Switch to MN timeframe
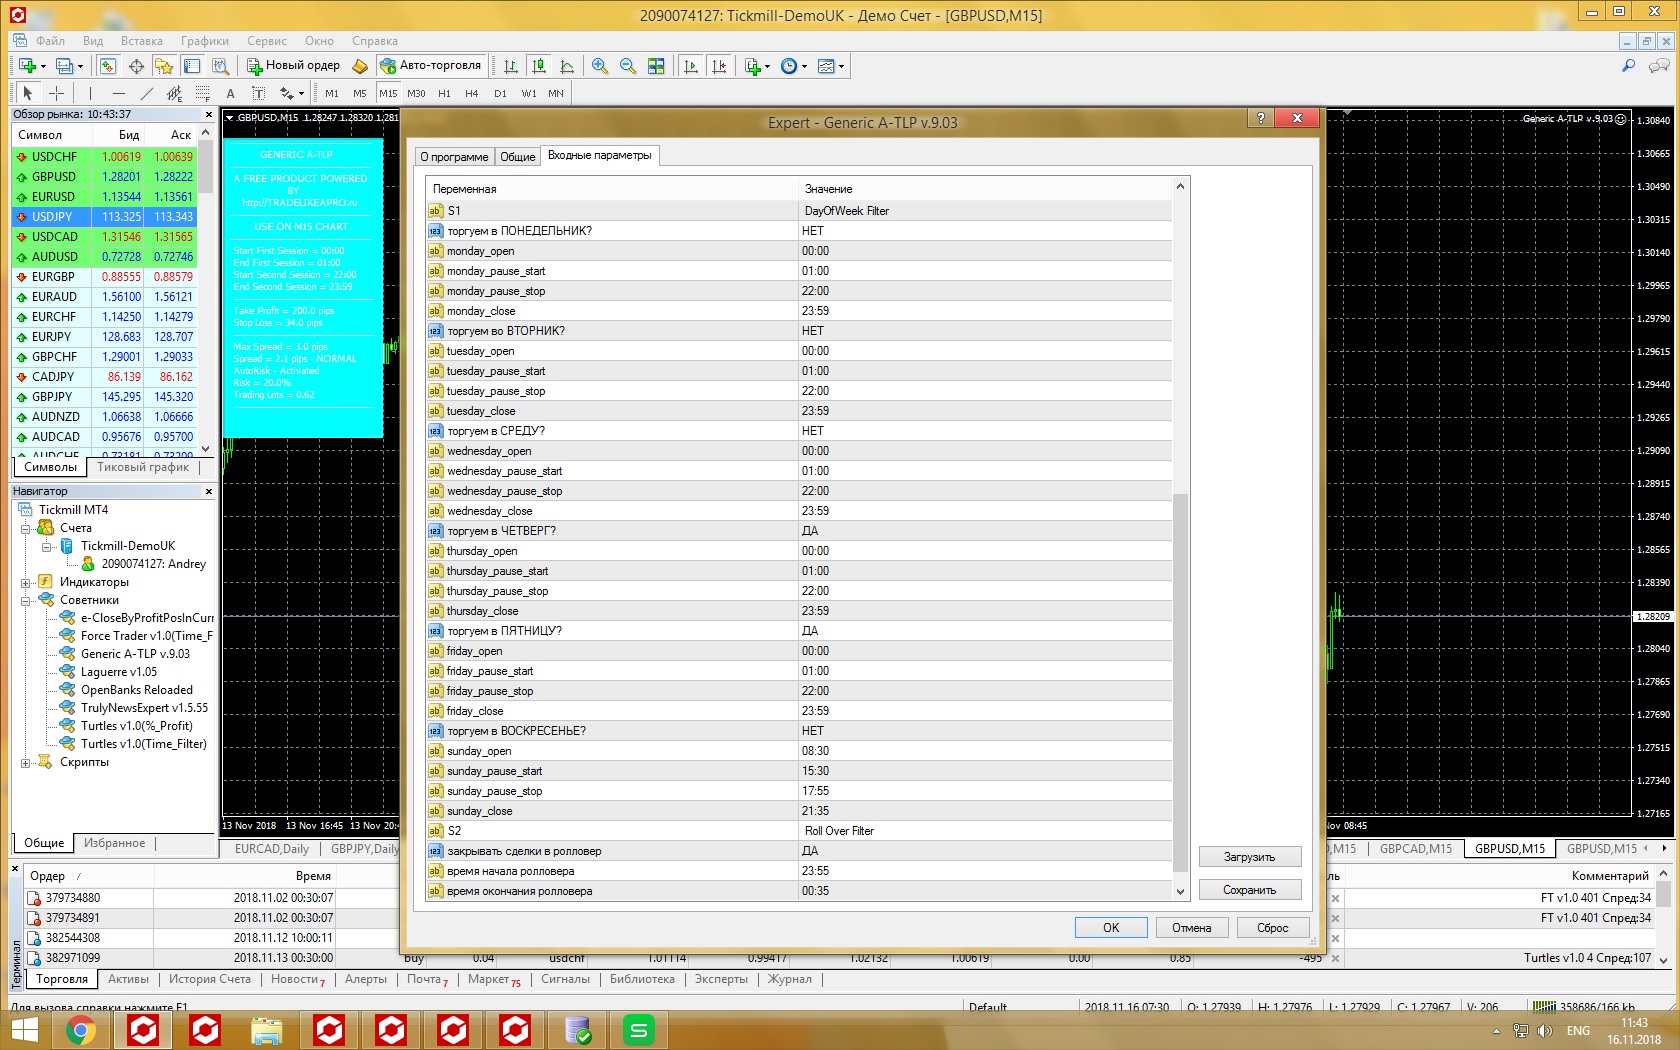The height and width of the screenshot is (1050, 1680). (x=556, y=93)
